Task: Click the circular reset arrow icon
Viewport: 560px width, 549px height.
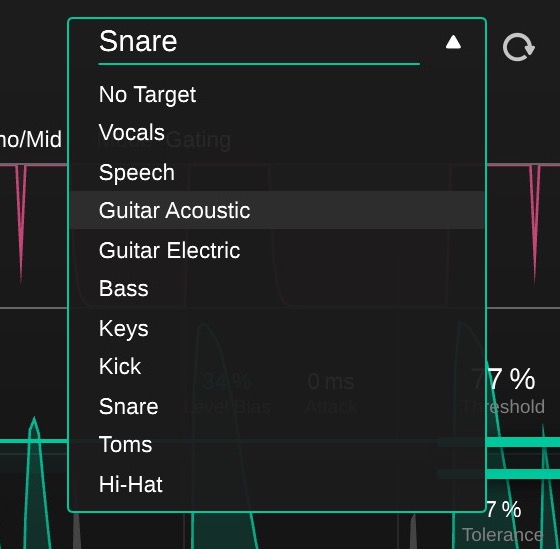Action: (519, 47)
